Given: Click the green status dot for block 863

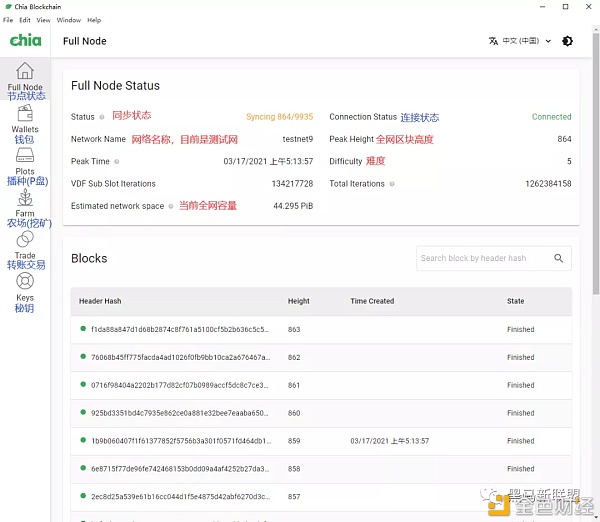Looking at the screenshot, I should 83,329.
